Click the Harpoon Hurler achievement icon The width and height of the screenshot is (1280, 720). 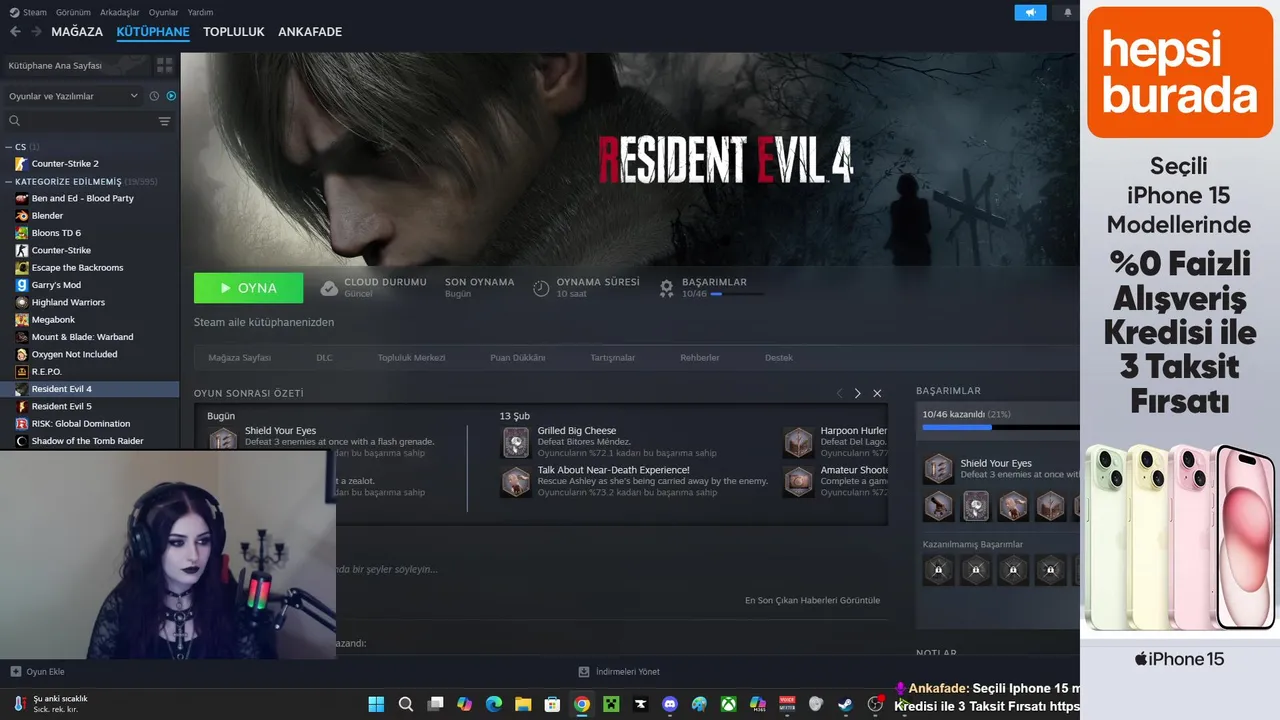click(799, 441)
